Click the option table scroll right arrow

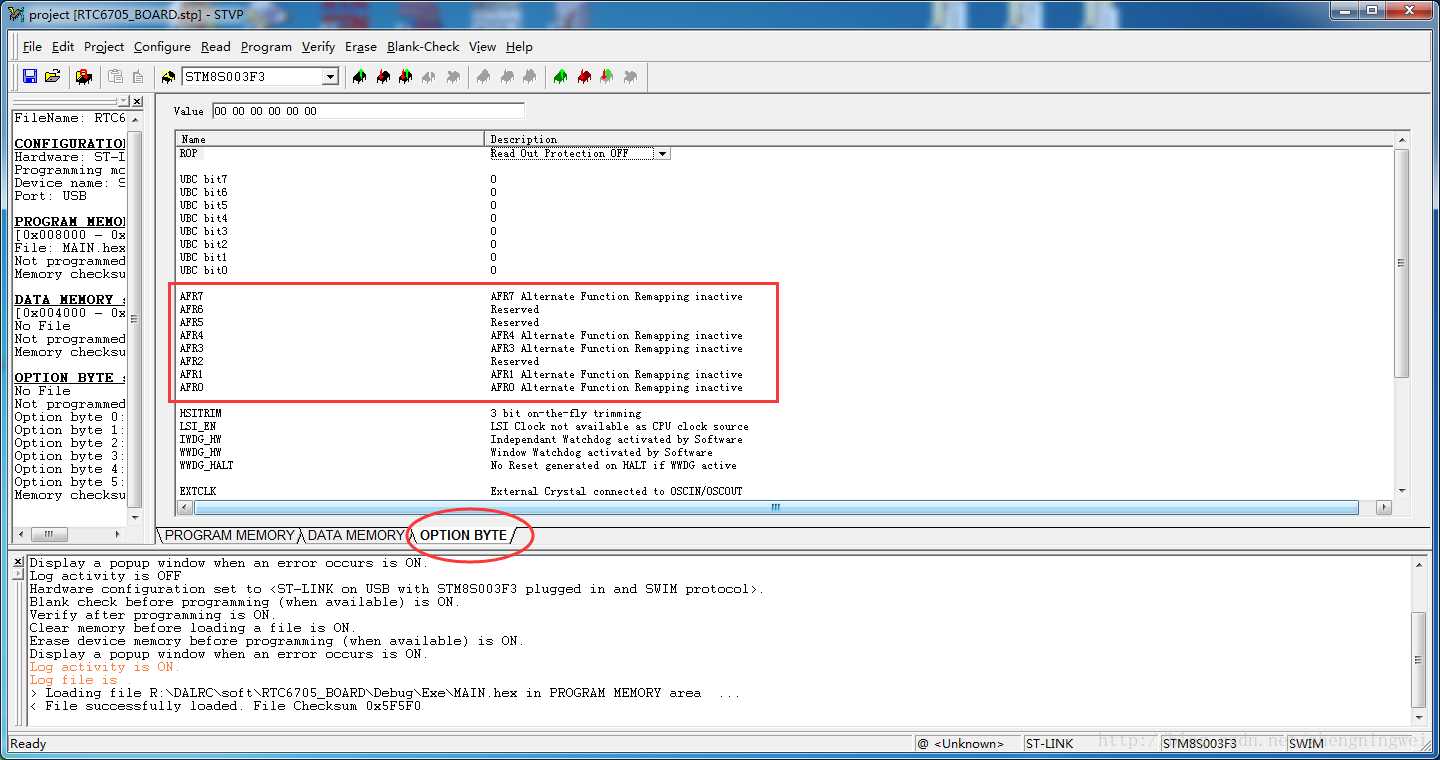[x=1384, y=508]
